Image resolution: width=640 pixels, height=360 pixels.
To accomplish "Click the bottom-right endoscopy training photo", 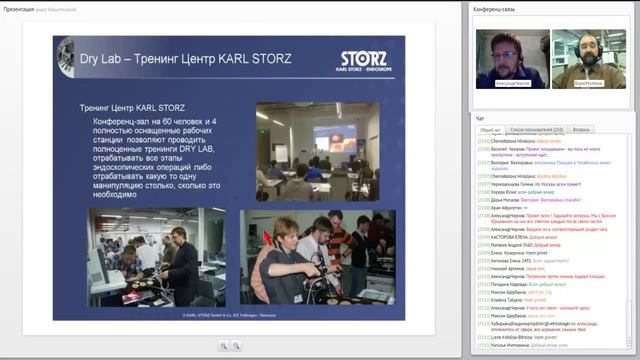I will pyautogui.click(x=318, y=257).
